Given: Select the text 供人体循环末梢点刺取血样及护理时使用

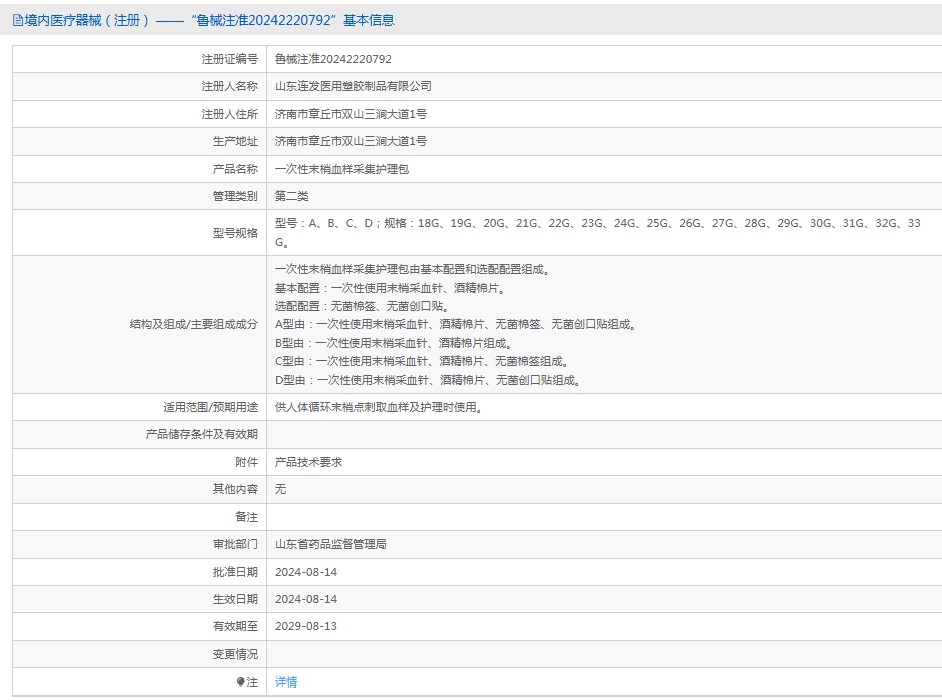Looking at the screenshot, I should [379, 407].
